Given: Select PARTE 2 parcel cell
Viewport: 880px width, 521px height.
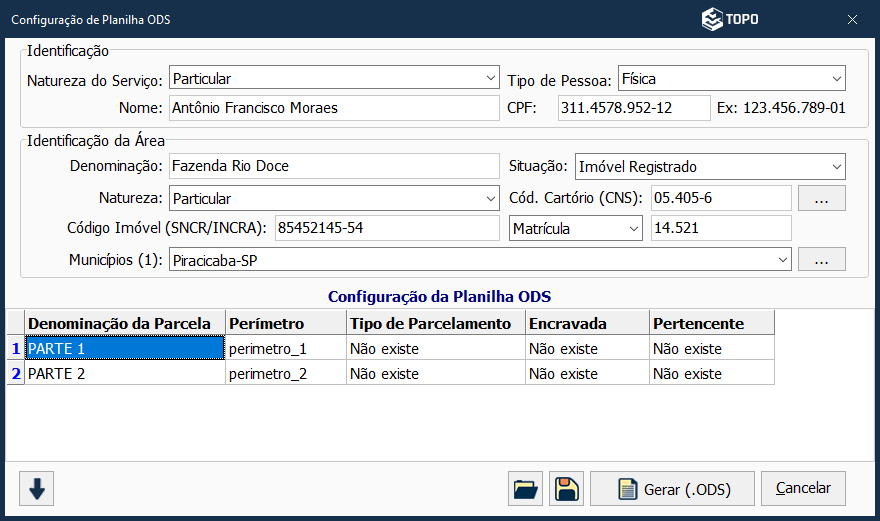Looking at the screenshot, I should point(124,374).
